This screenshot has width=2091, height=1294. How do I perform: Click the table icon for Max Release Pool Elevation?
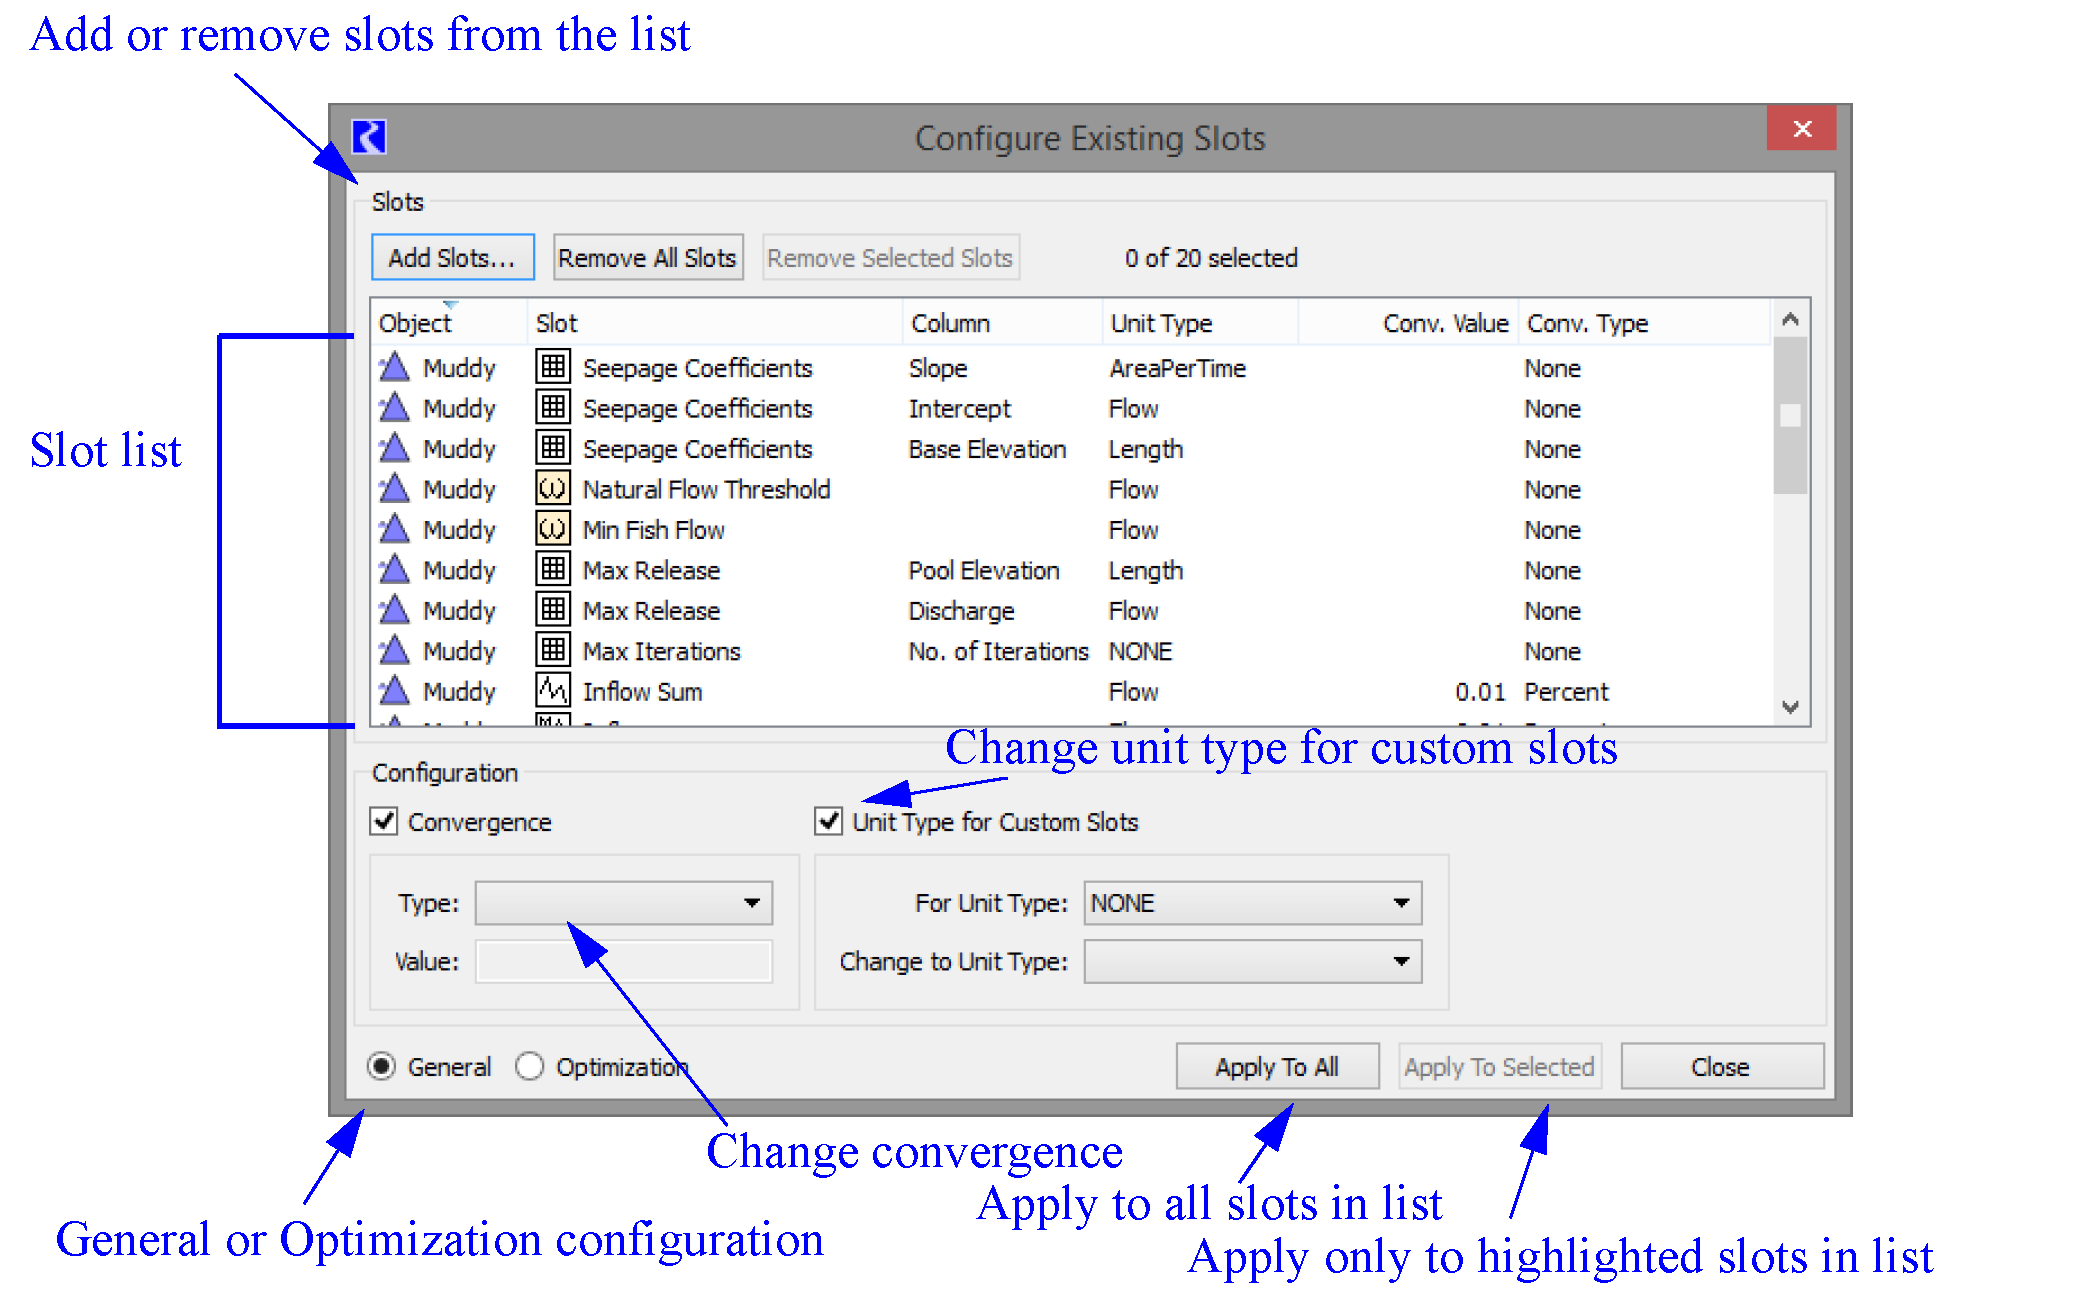point(553,569)
